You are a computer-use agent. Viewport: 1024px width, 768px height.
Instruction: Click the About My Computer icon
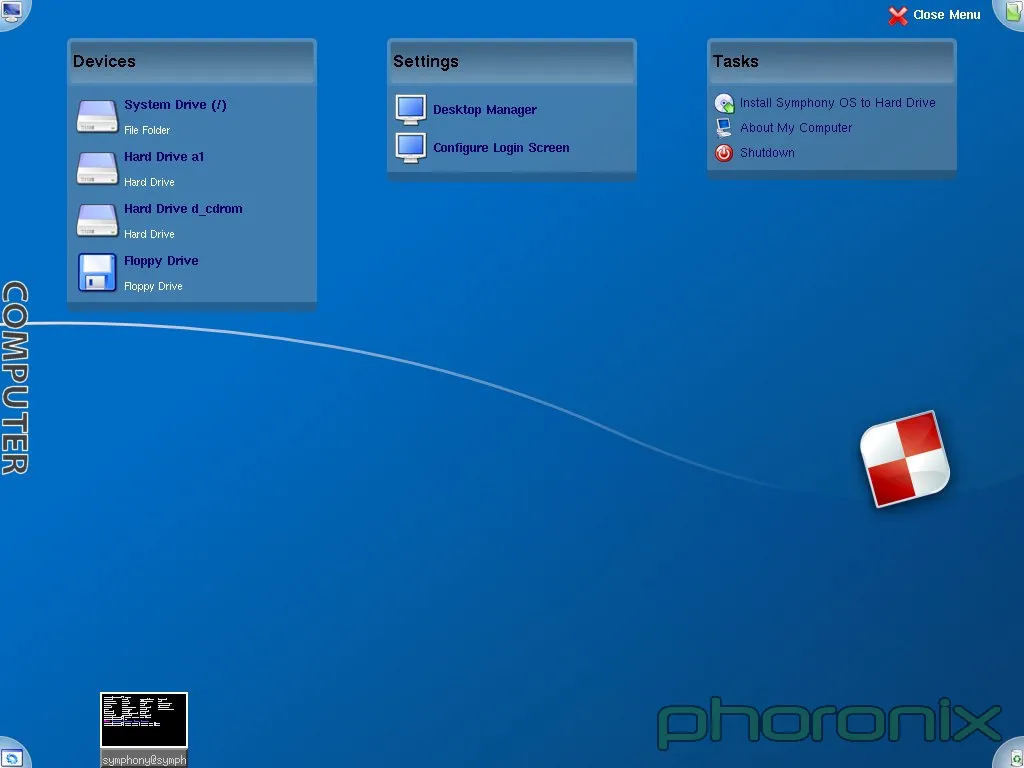(724, 128)
